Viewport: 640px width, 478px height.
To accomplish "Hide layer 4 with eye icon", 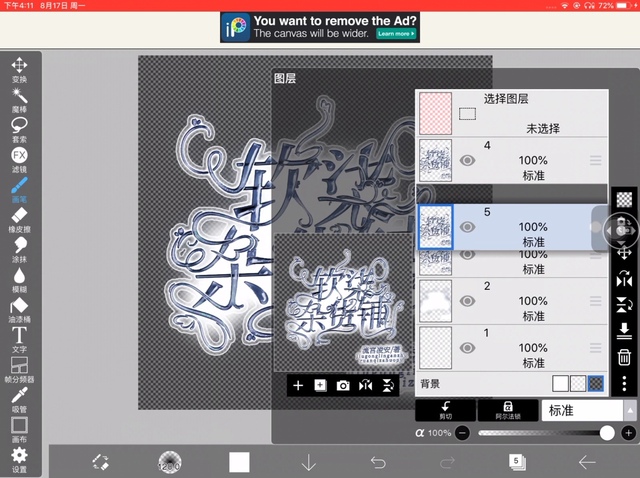I will (467, 160).
